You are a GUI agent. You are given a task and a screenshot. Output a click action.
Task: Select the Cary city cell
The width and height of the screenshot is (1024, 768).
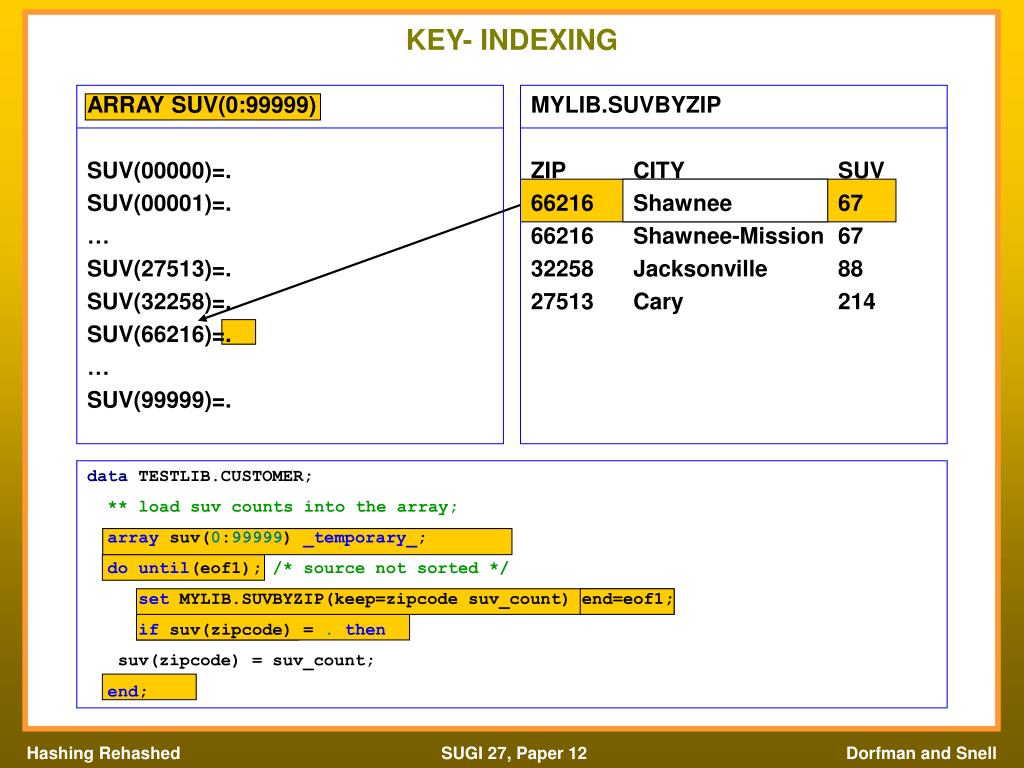[x=658, y=302]
